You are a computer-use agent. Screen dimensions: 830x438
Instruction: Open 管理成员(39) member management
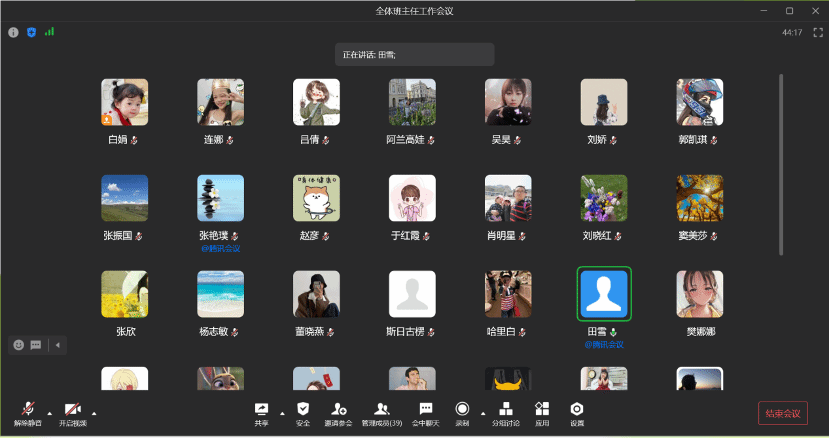point(381,411)
